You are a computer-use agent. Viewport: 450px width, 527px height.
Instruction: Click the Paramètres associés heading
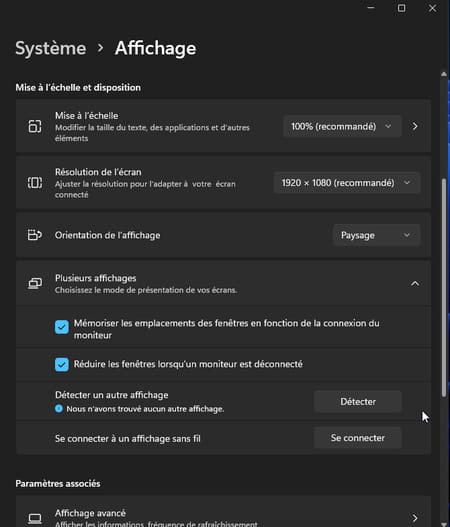pos(58,484)
